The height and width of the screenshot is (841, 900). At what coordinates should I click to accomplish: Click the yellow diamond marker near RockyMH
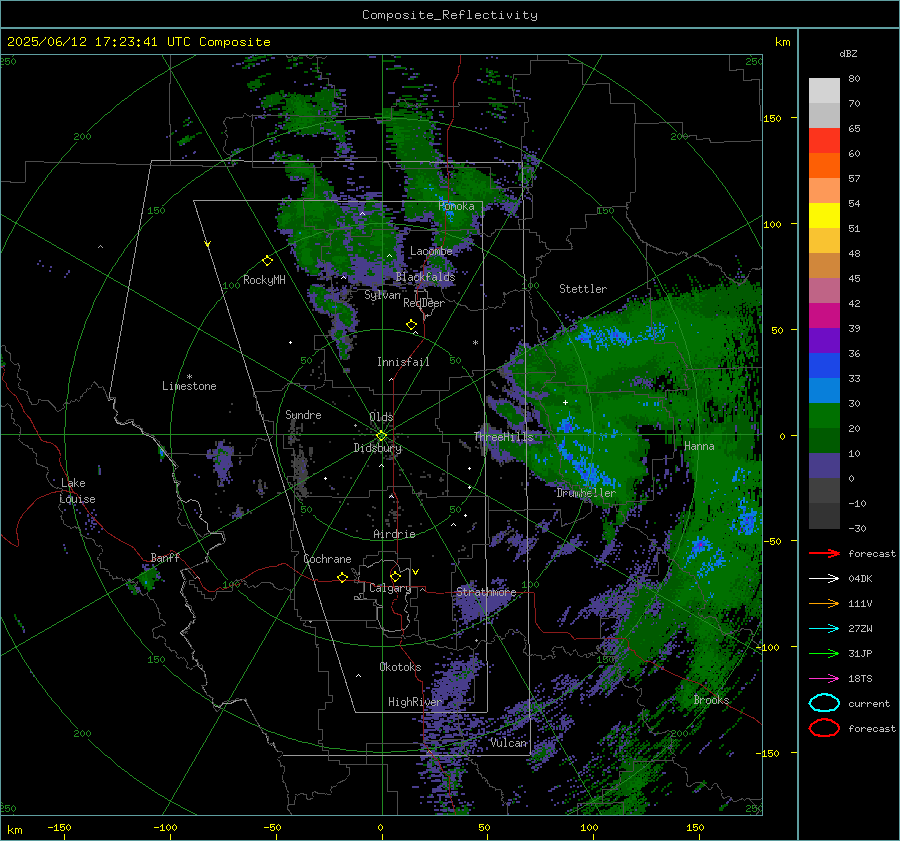pos(267,261)
